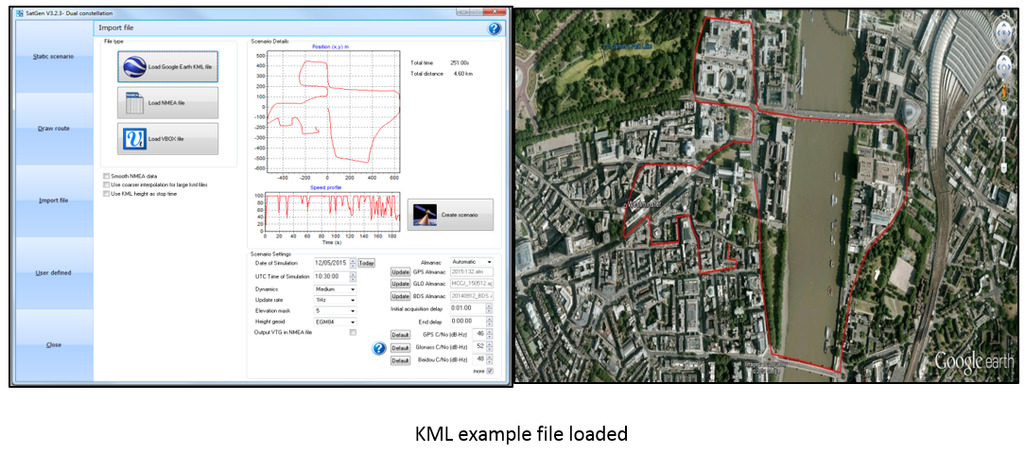Switch to Static scenario in sidebar

point(53,57)
